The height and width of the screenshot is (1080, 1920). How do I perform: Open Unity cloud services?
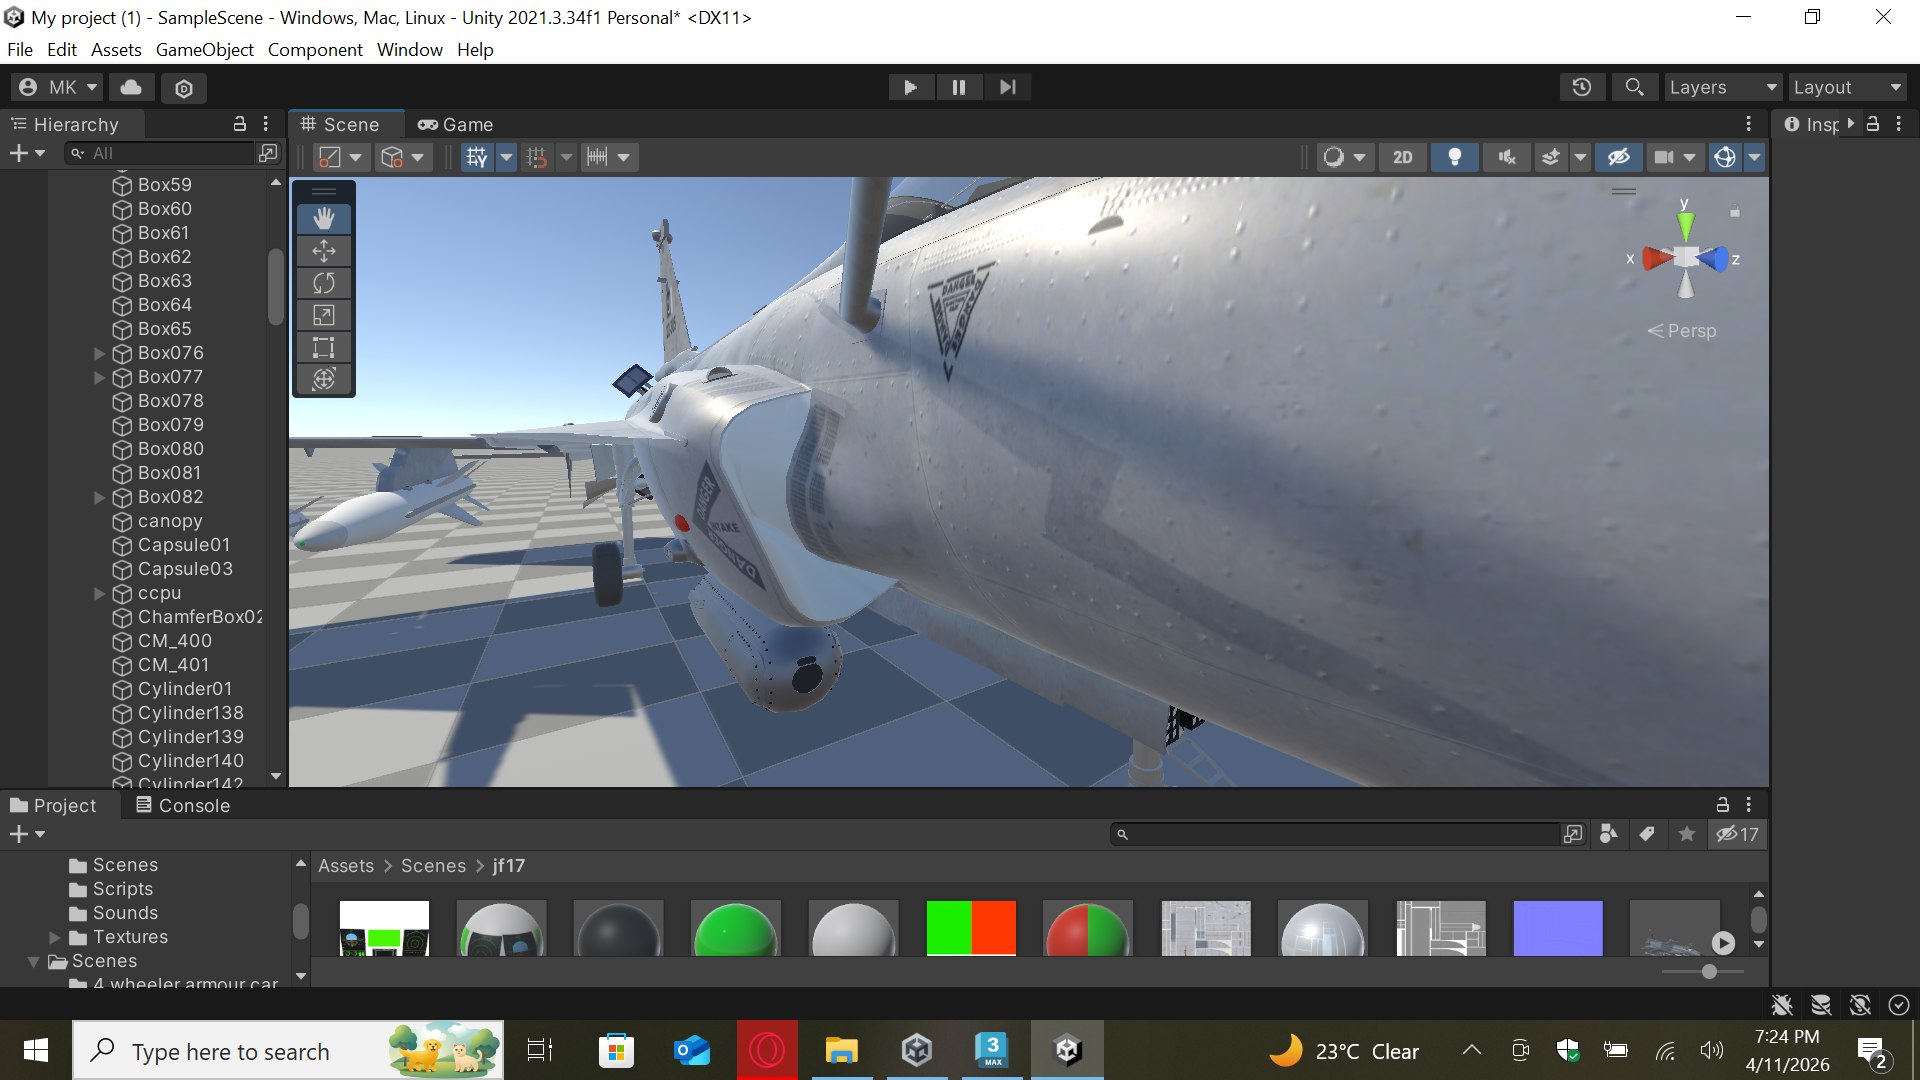(x=131, y=87)
